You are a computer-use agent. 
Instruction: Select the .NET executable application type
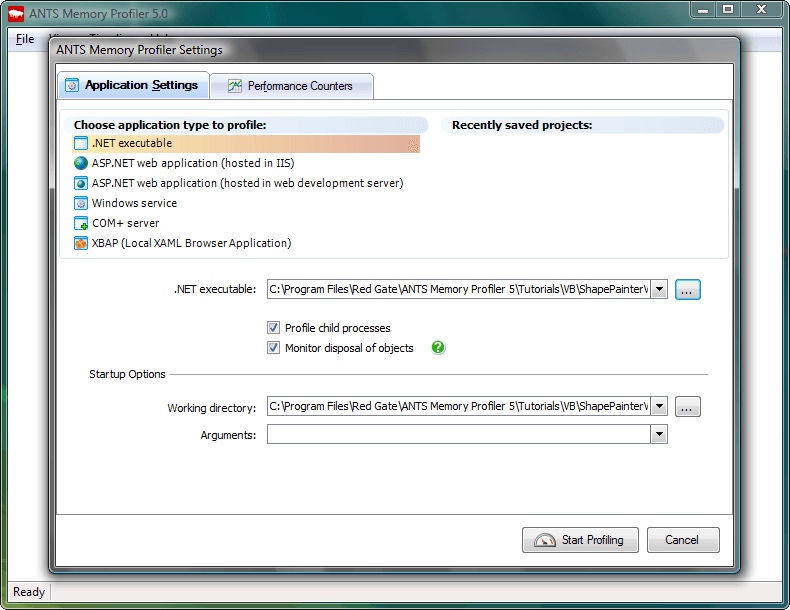[x=246, y=144]
